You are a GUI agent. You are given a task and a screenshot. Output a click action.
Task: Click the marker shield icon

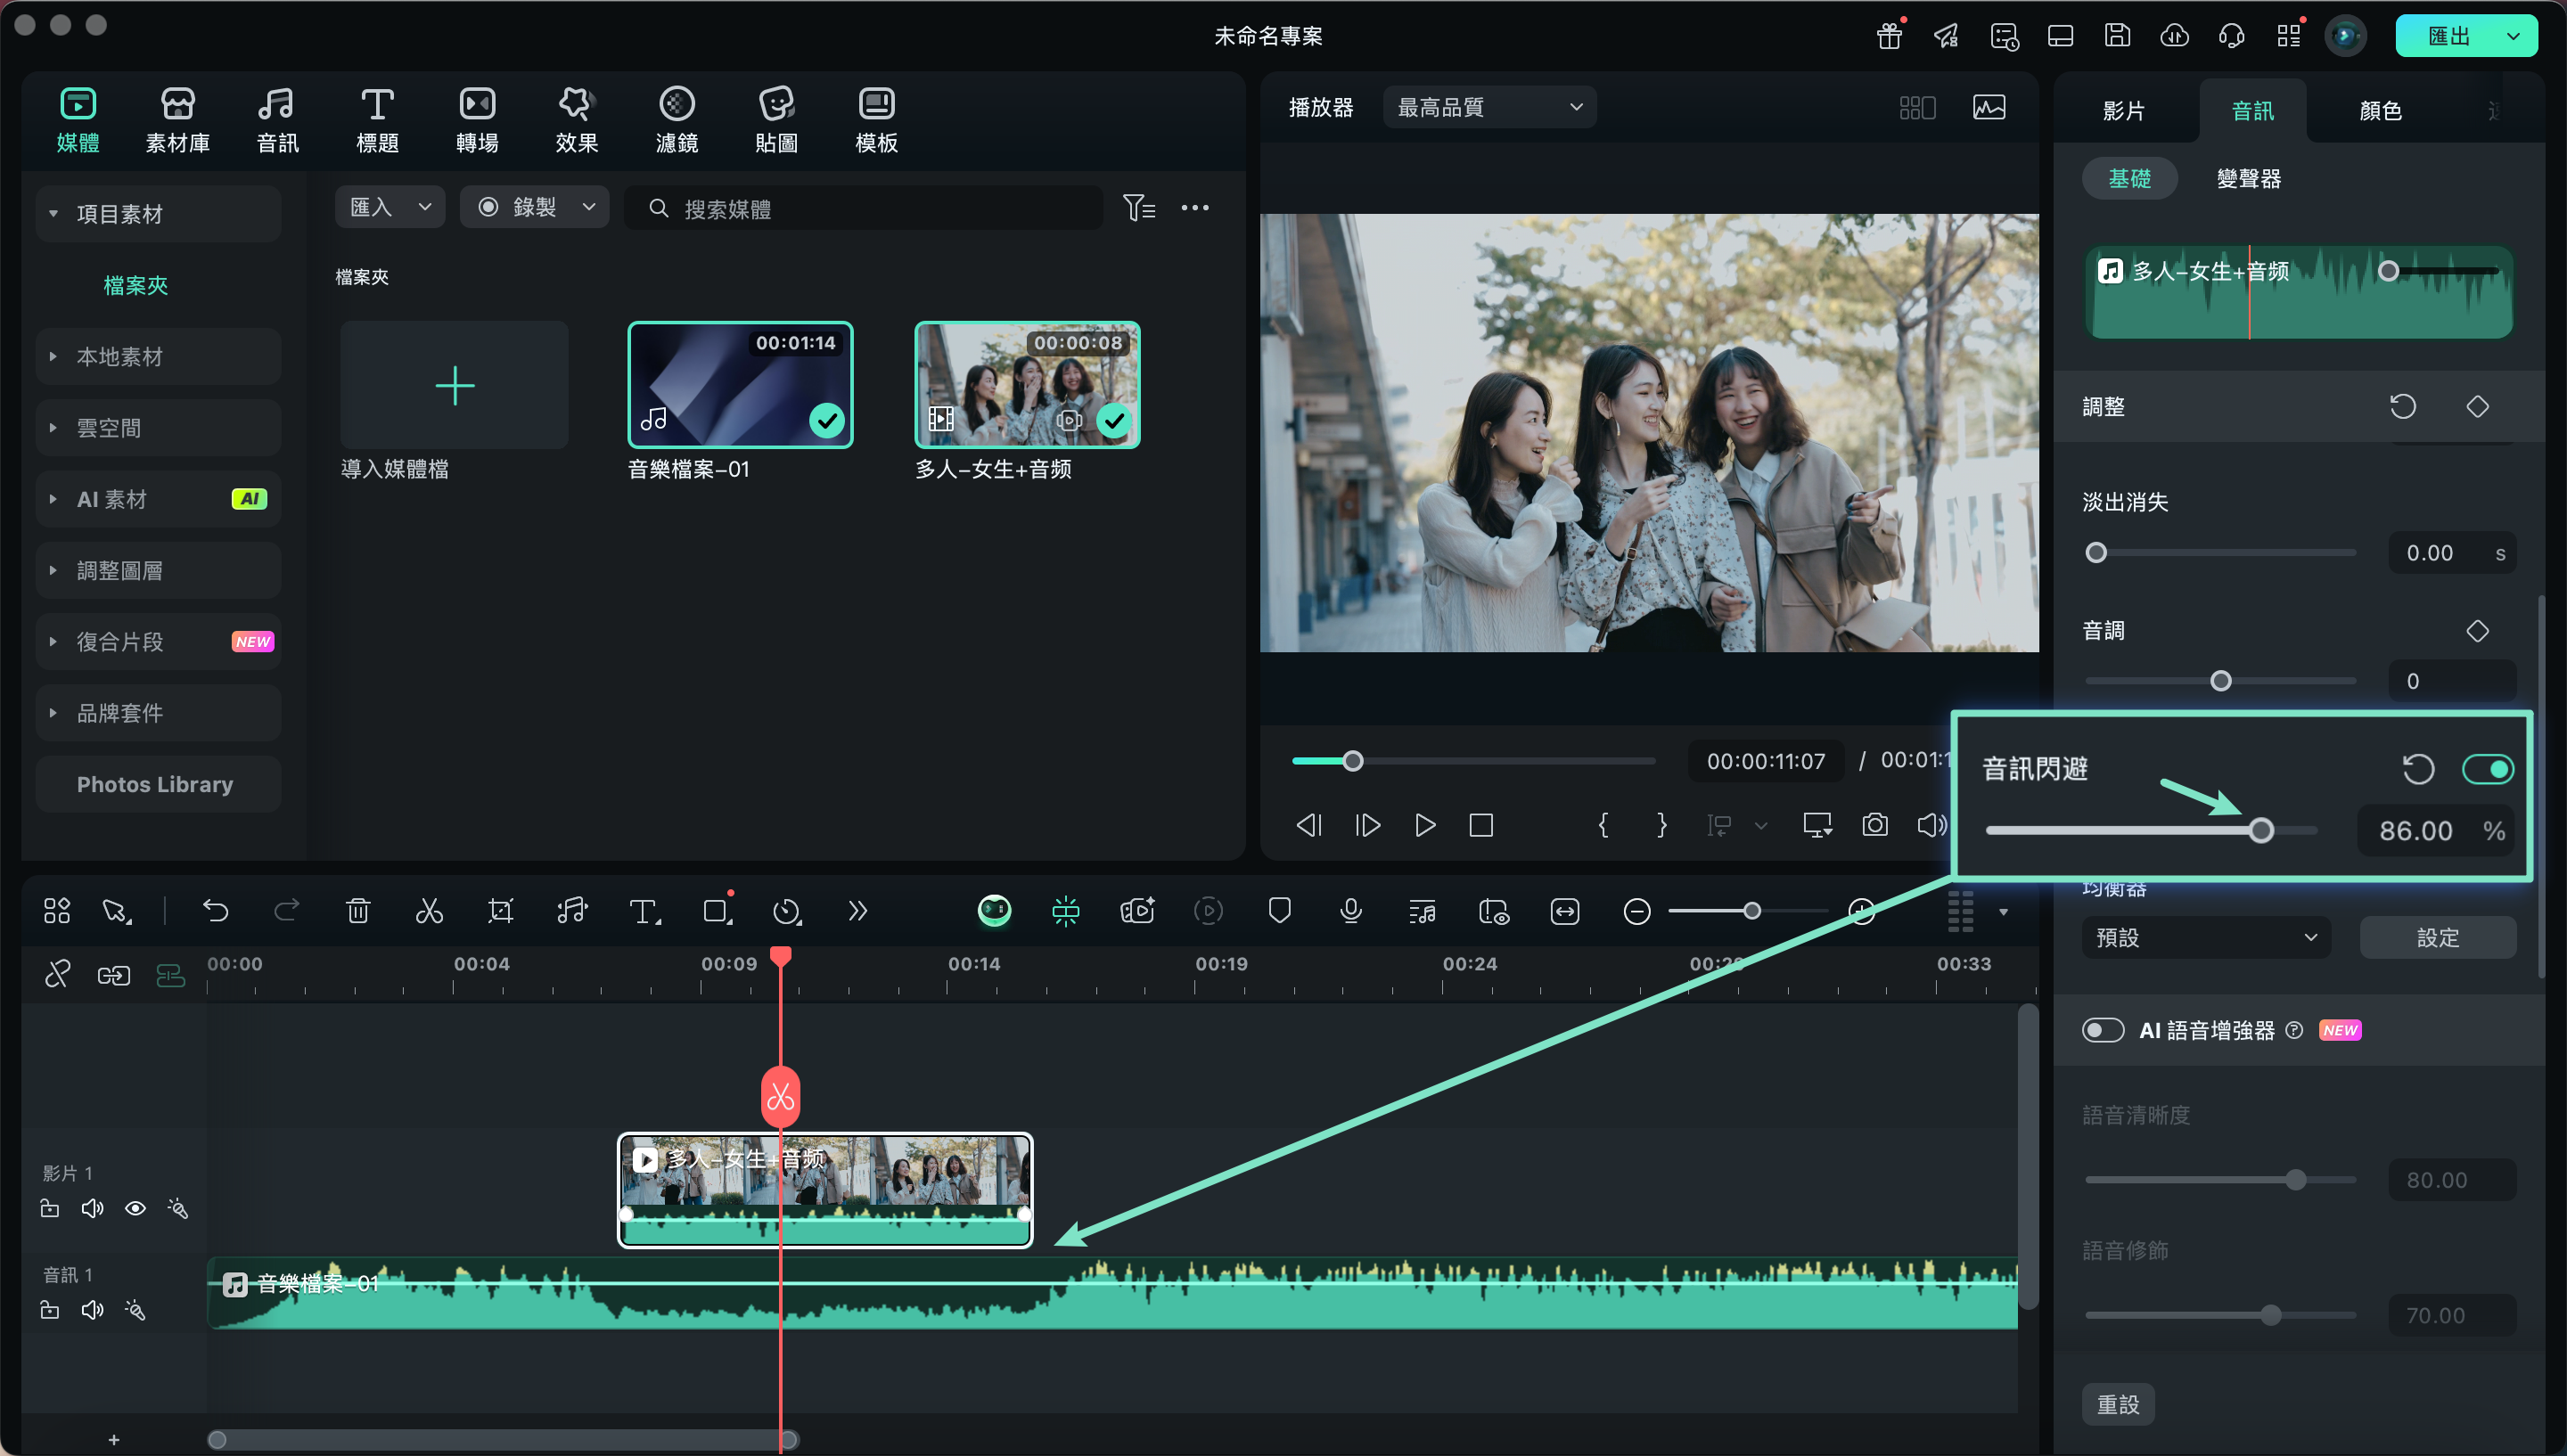coord(1279,910)
